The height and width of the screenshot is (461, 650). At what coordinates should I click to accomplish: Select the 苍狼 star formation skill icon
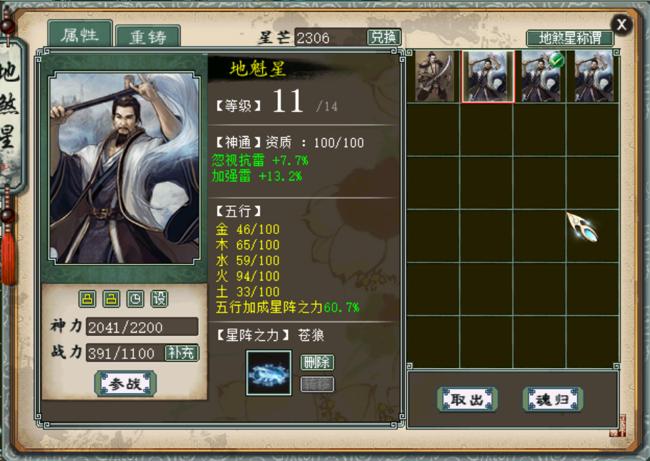pos(269,373)
